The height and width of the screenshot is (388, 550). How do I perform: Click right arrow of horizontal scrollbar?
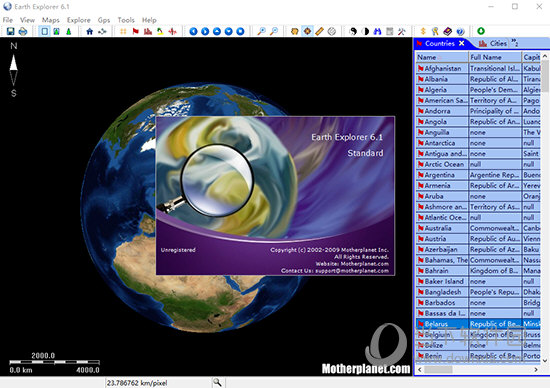(536, 369)
